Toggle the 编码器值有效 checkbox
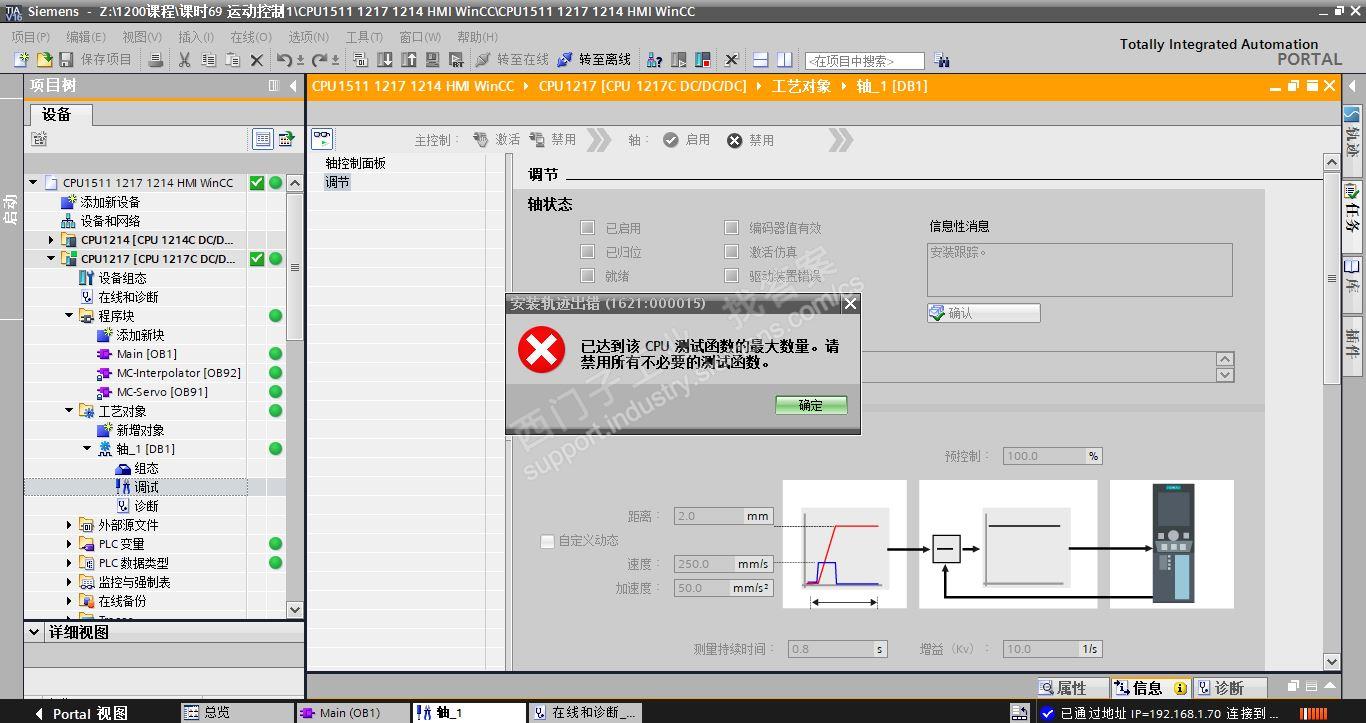Screen dimensions: 1366x723 coord(731,228)
